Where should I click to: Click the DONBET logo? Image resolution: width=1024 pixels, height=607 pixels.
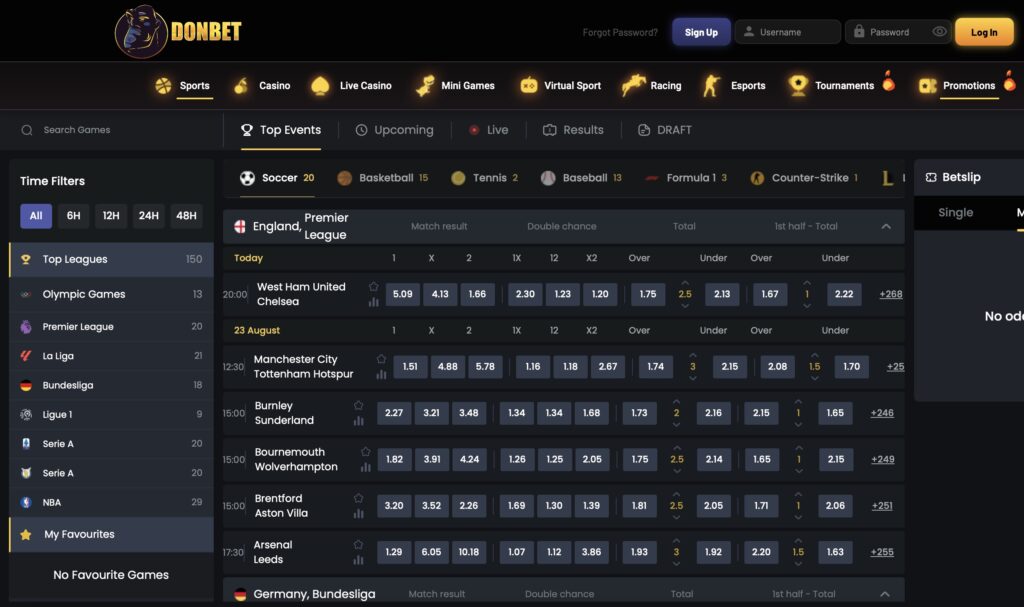point(178,31)
